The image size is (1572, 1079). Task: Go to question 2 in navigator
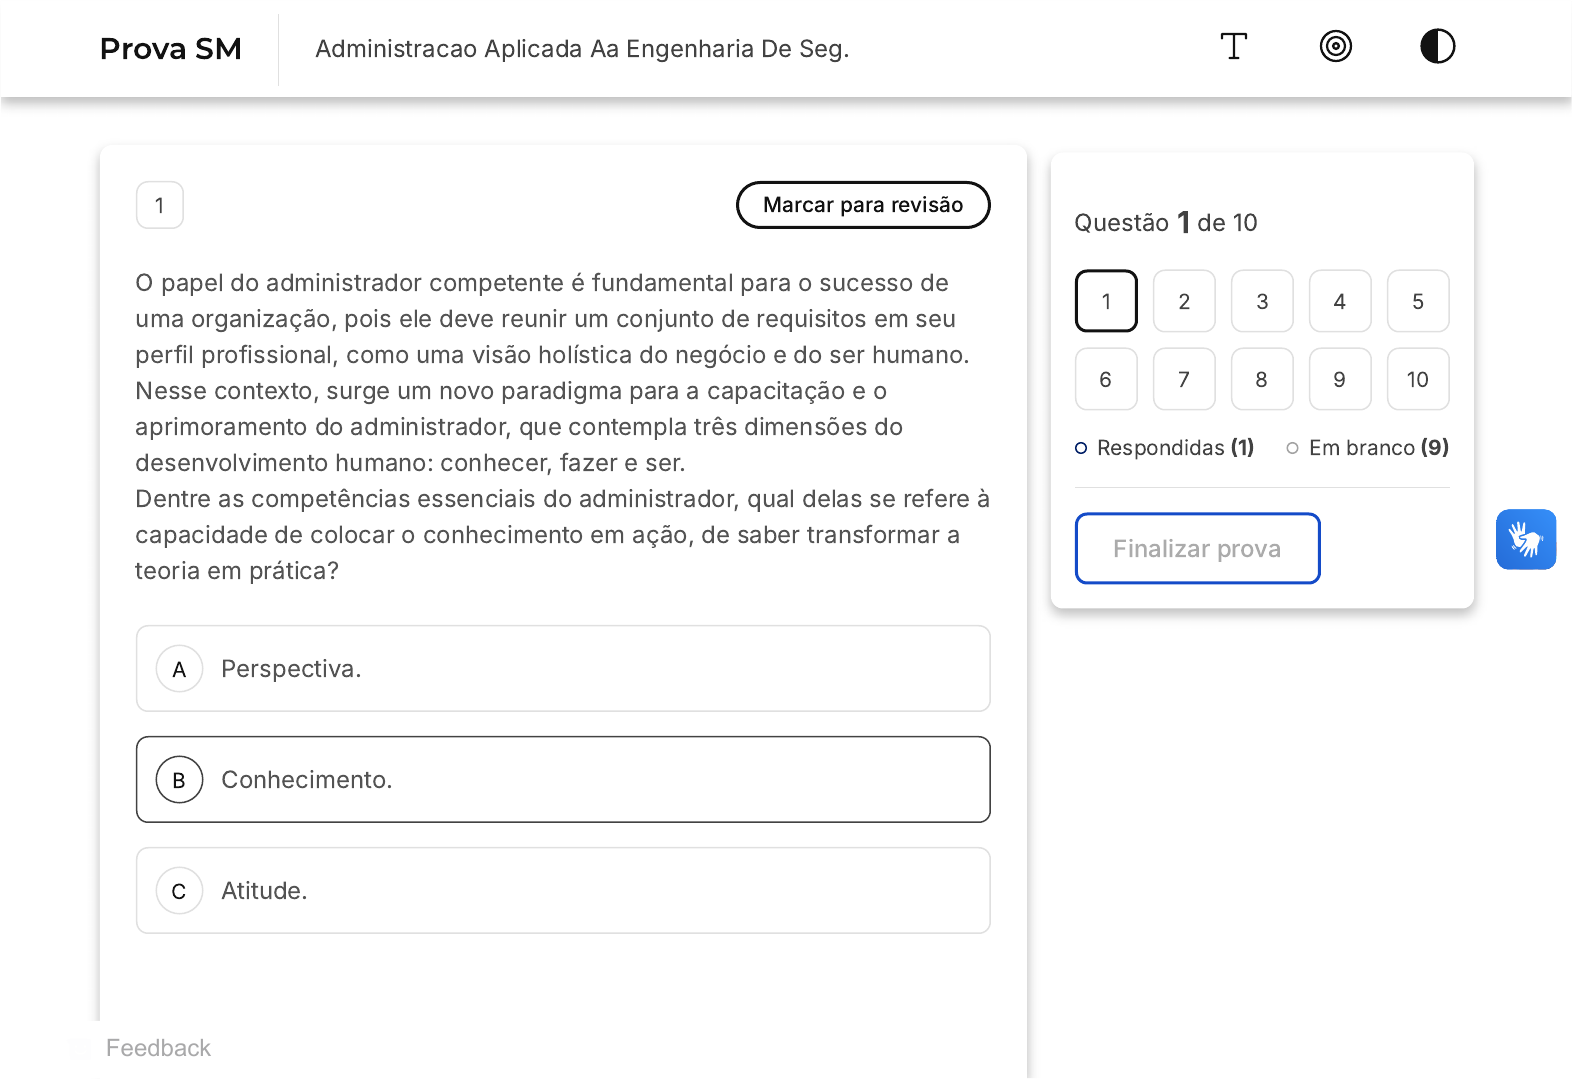click(1184, 301)
